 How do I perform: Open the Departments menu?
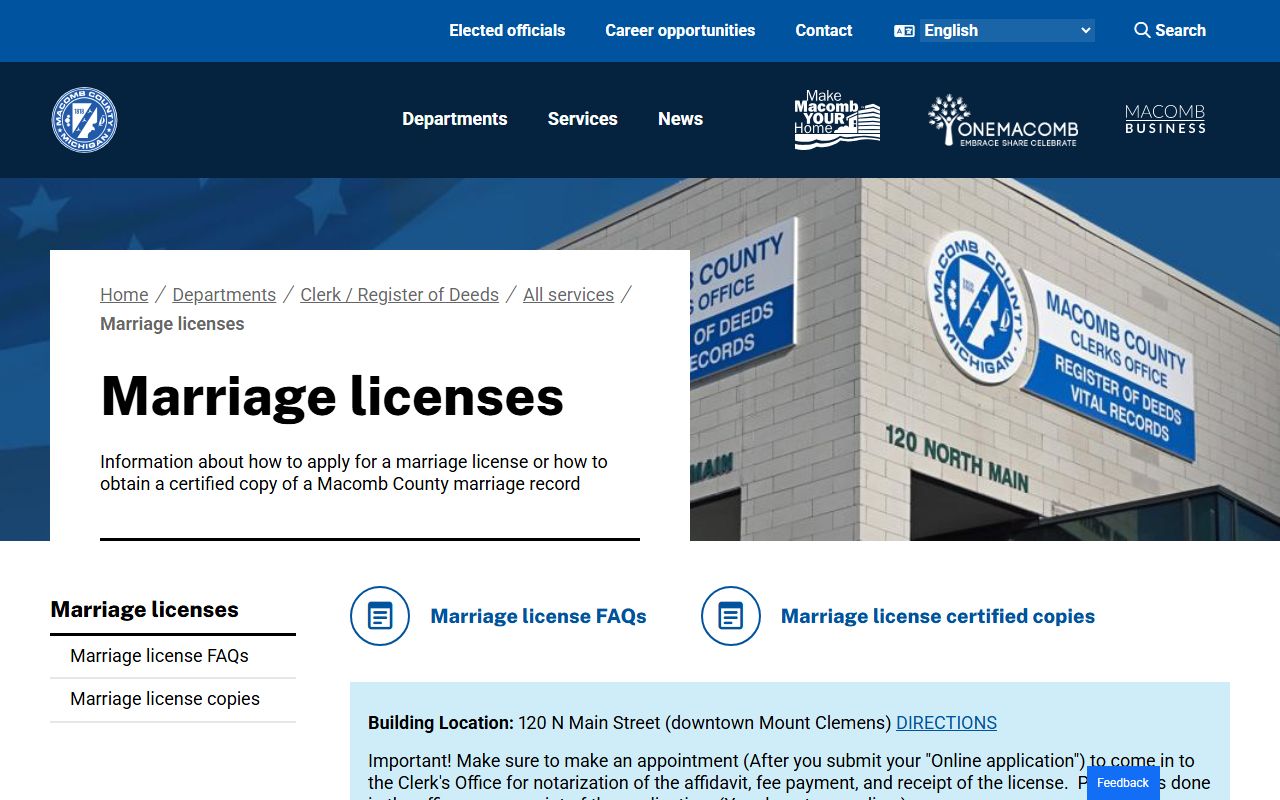[455, 119]
